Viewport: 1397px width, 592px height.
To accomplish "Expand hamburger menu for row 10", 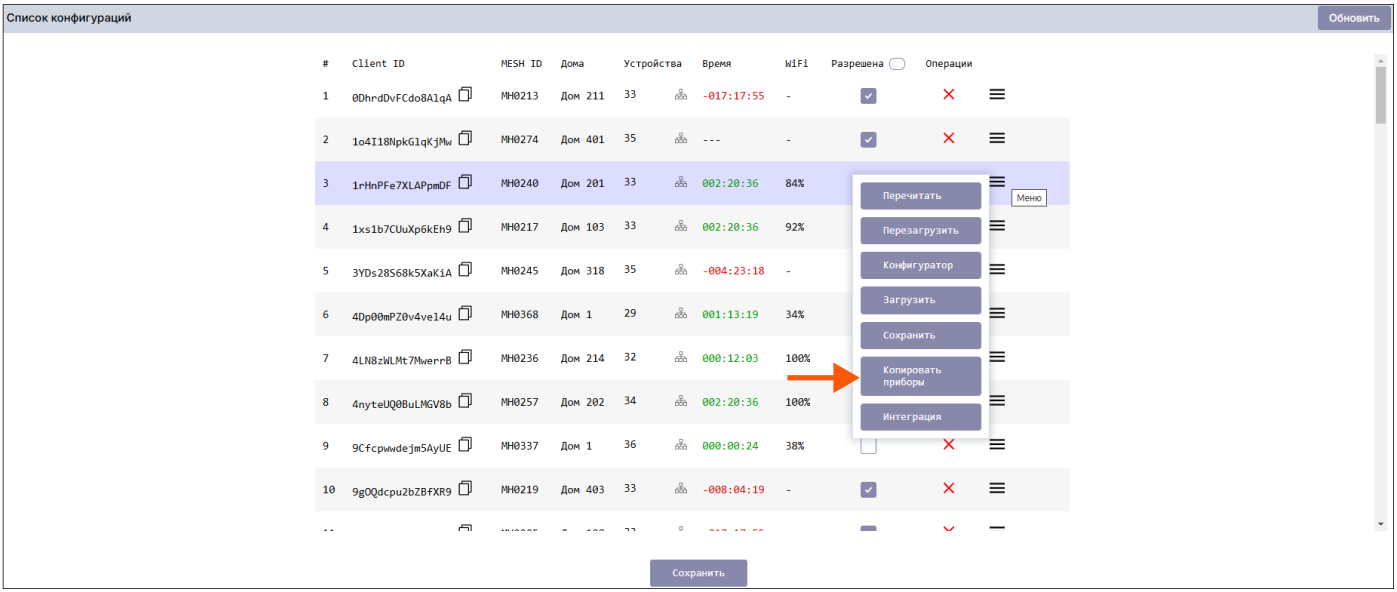I will [x=997, y=488].
